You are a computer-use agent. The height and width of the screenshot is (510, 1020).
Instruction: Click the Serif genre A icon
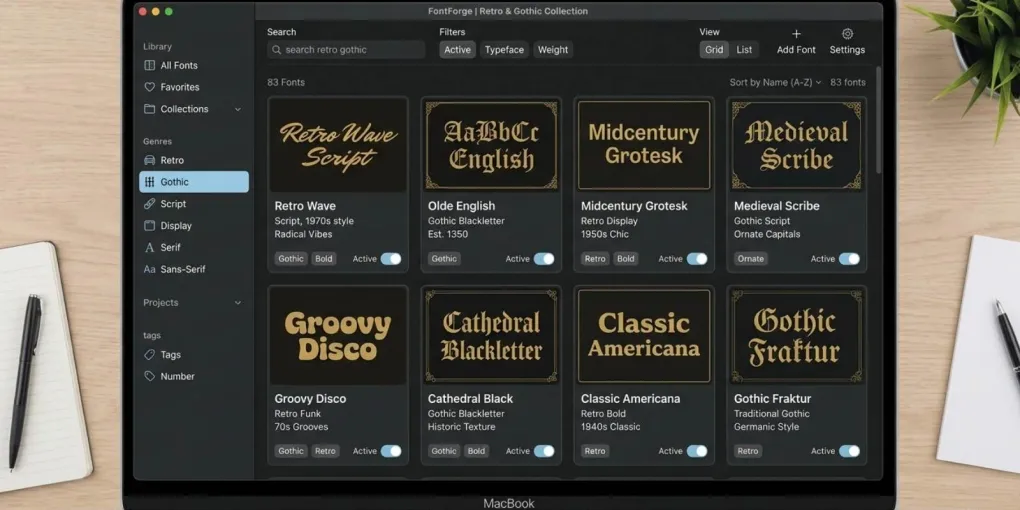click(x=150, y=247)
